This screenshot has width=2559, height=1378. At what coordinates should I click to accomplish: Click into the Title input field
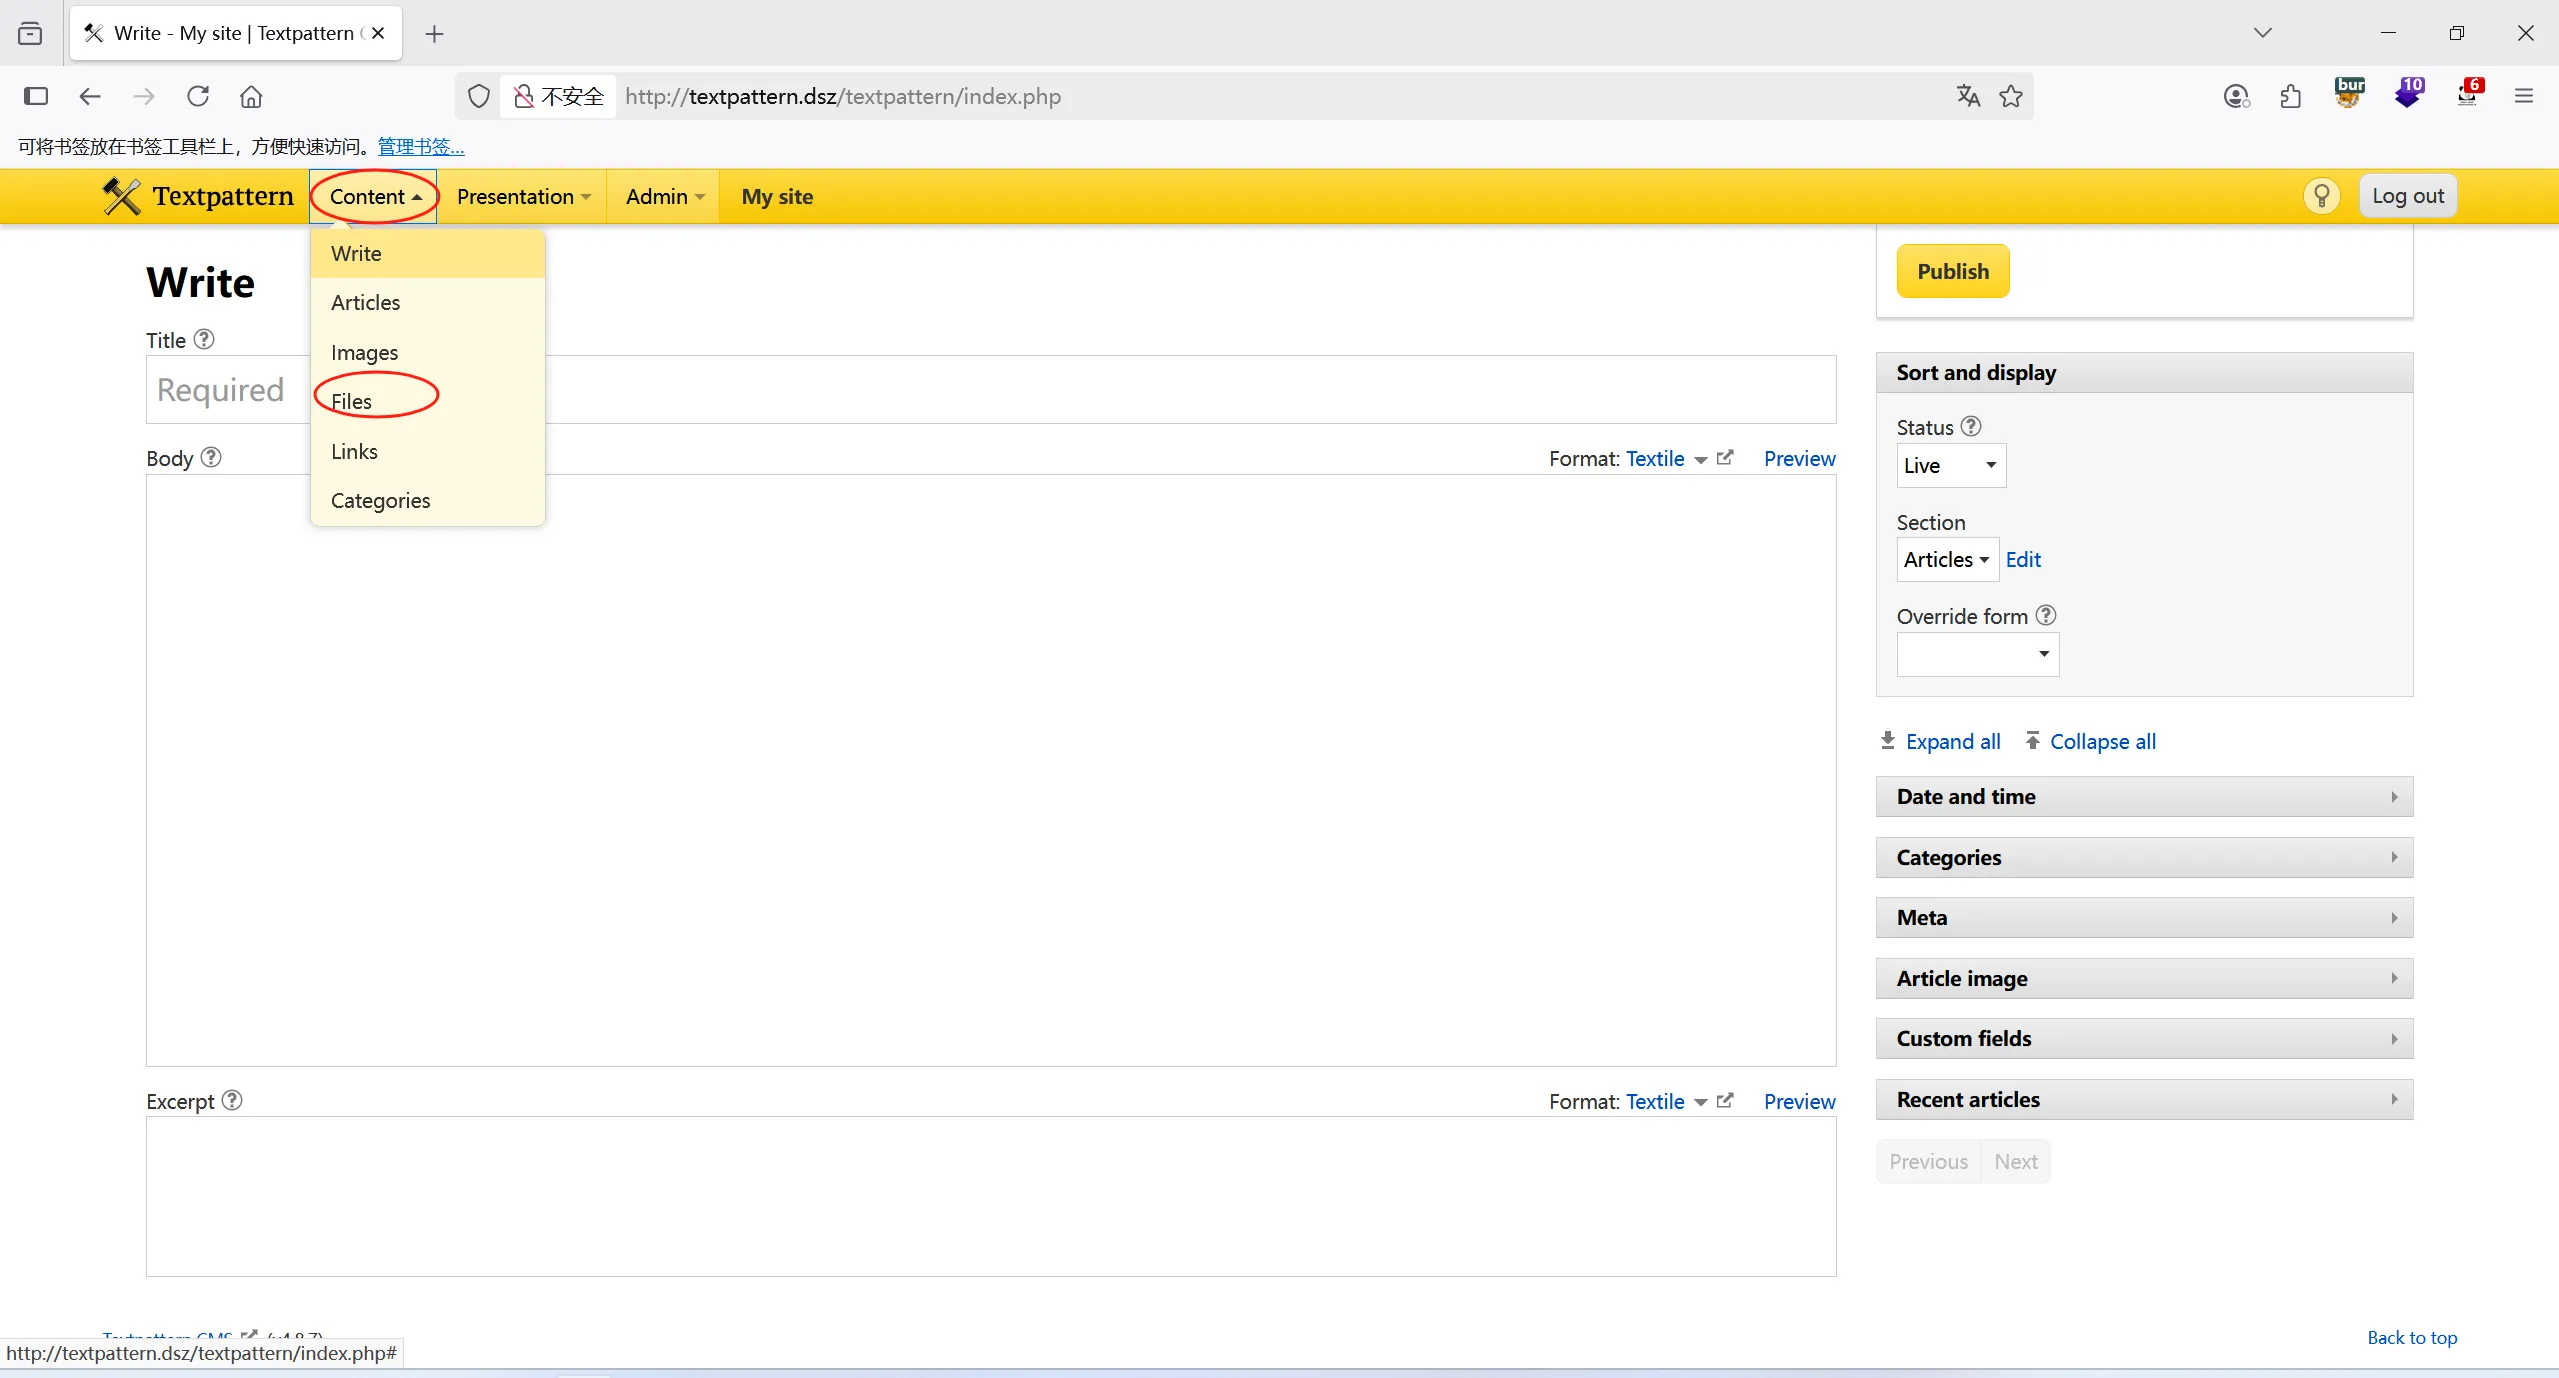(1100, 389)
